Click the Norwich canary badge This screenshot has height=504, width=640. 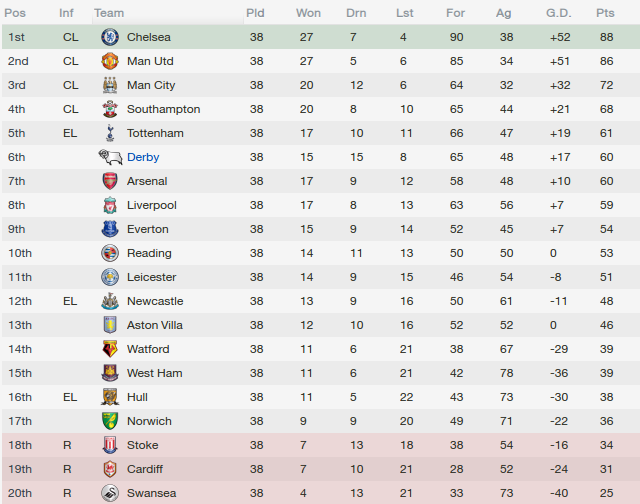tap(110, 421)
